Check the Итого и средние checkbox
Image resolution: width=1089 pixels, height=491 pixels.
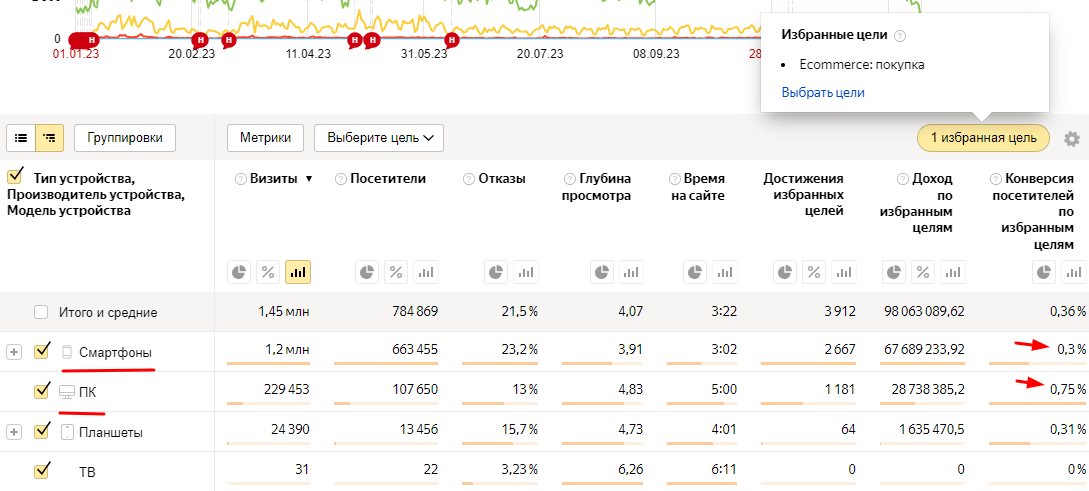point(42,312)
